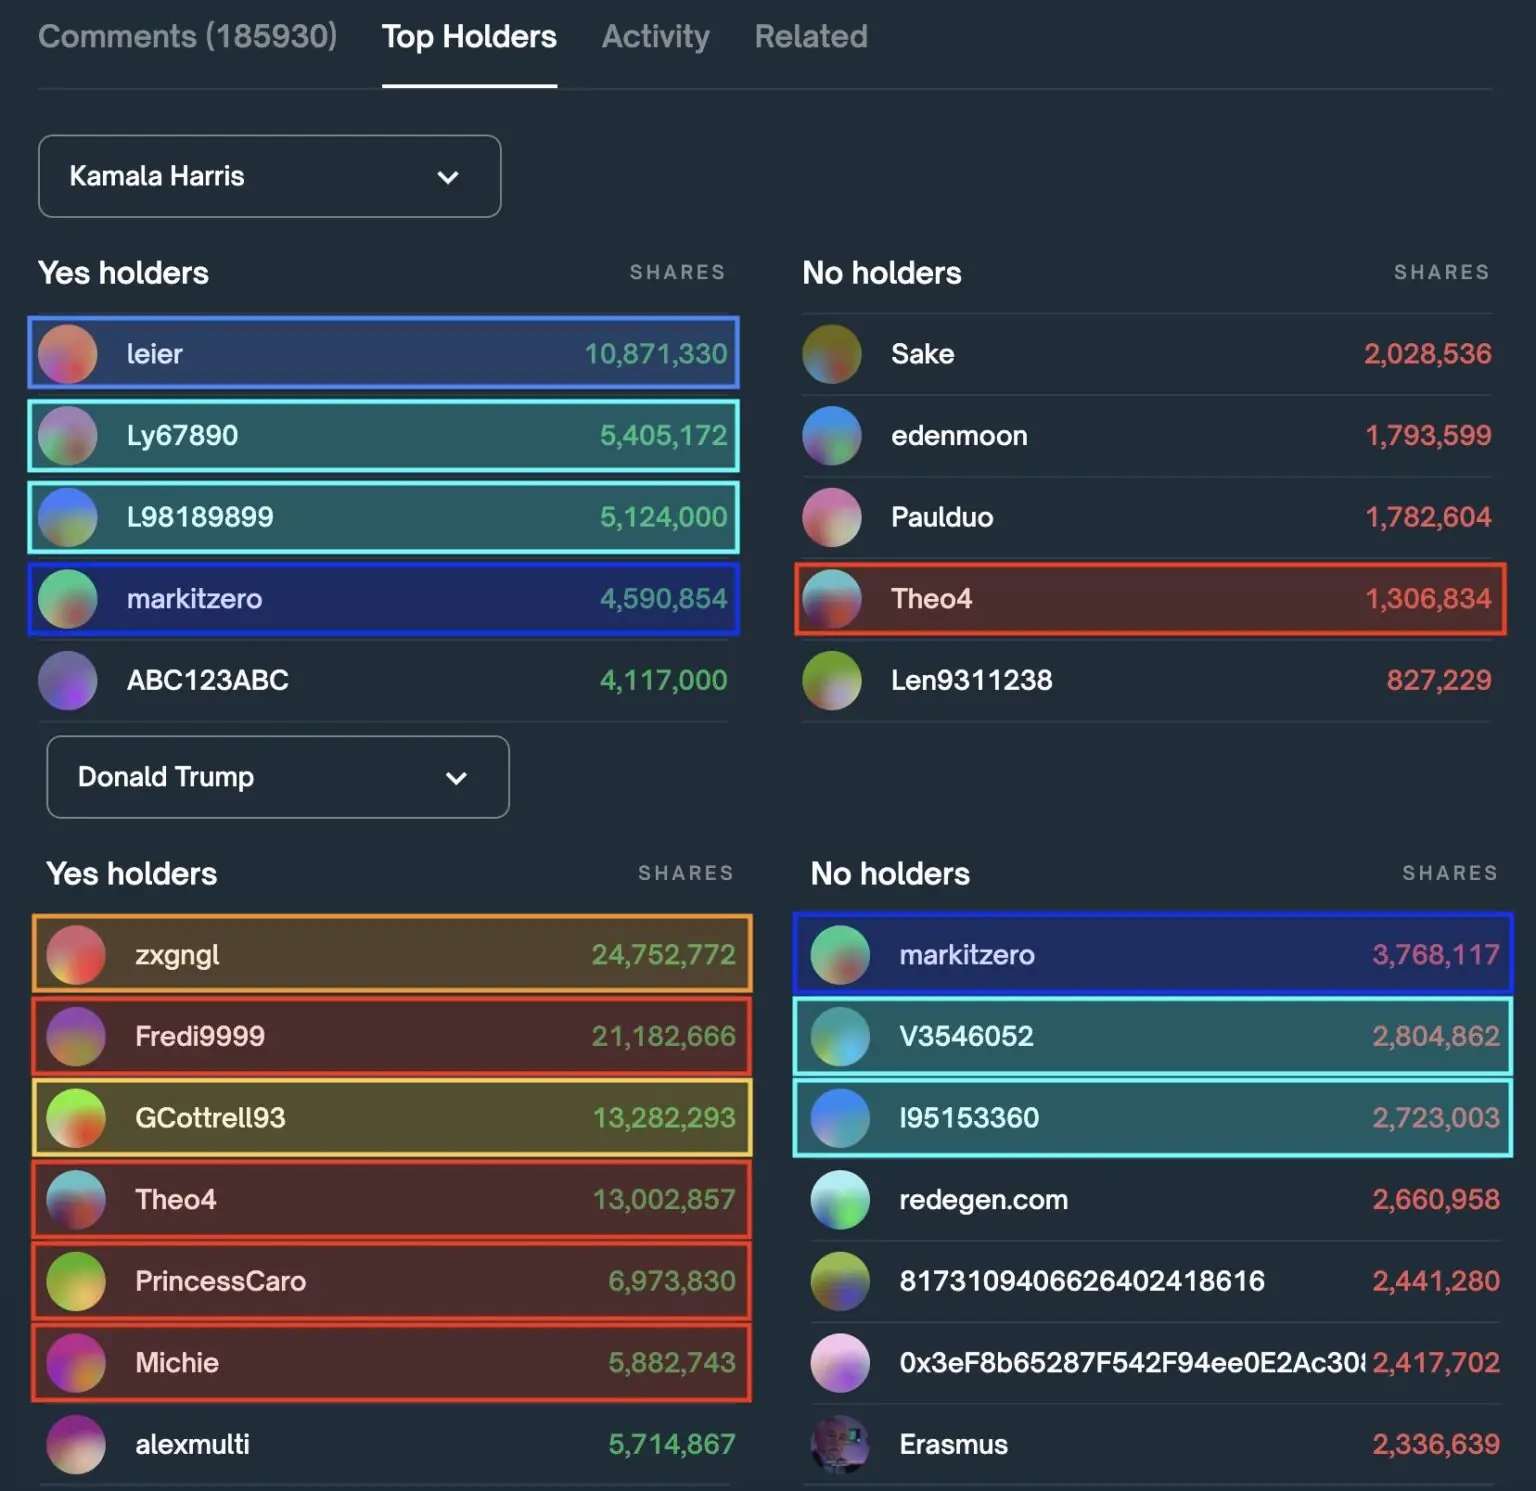Click the alexmulti name
Screen dimensions: 1536x1491
tap(192, 1444)
